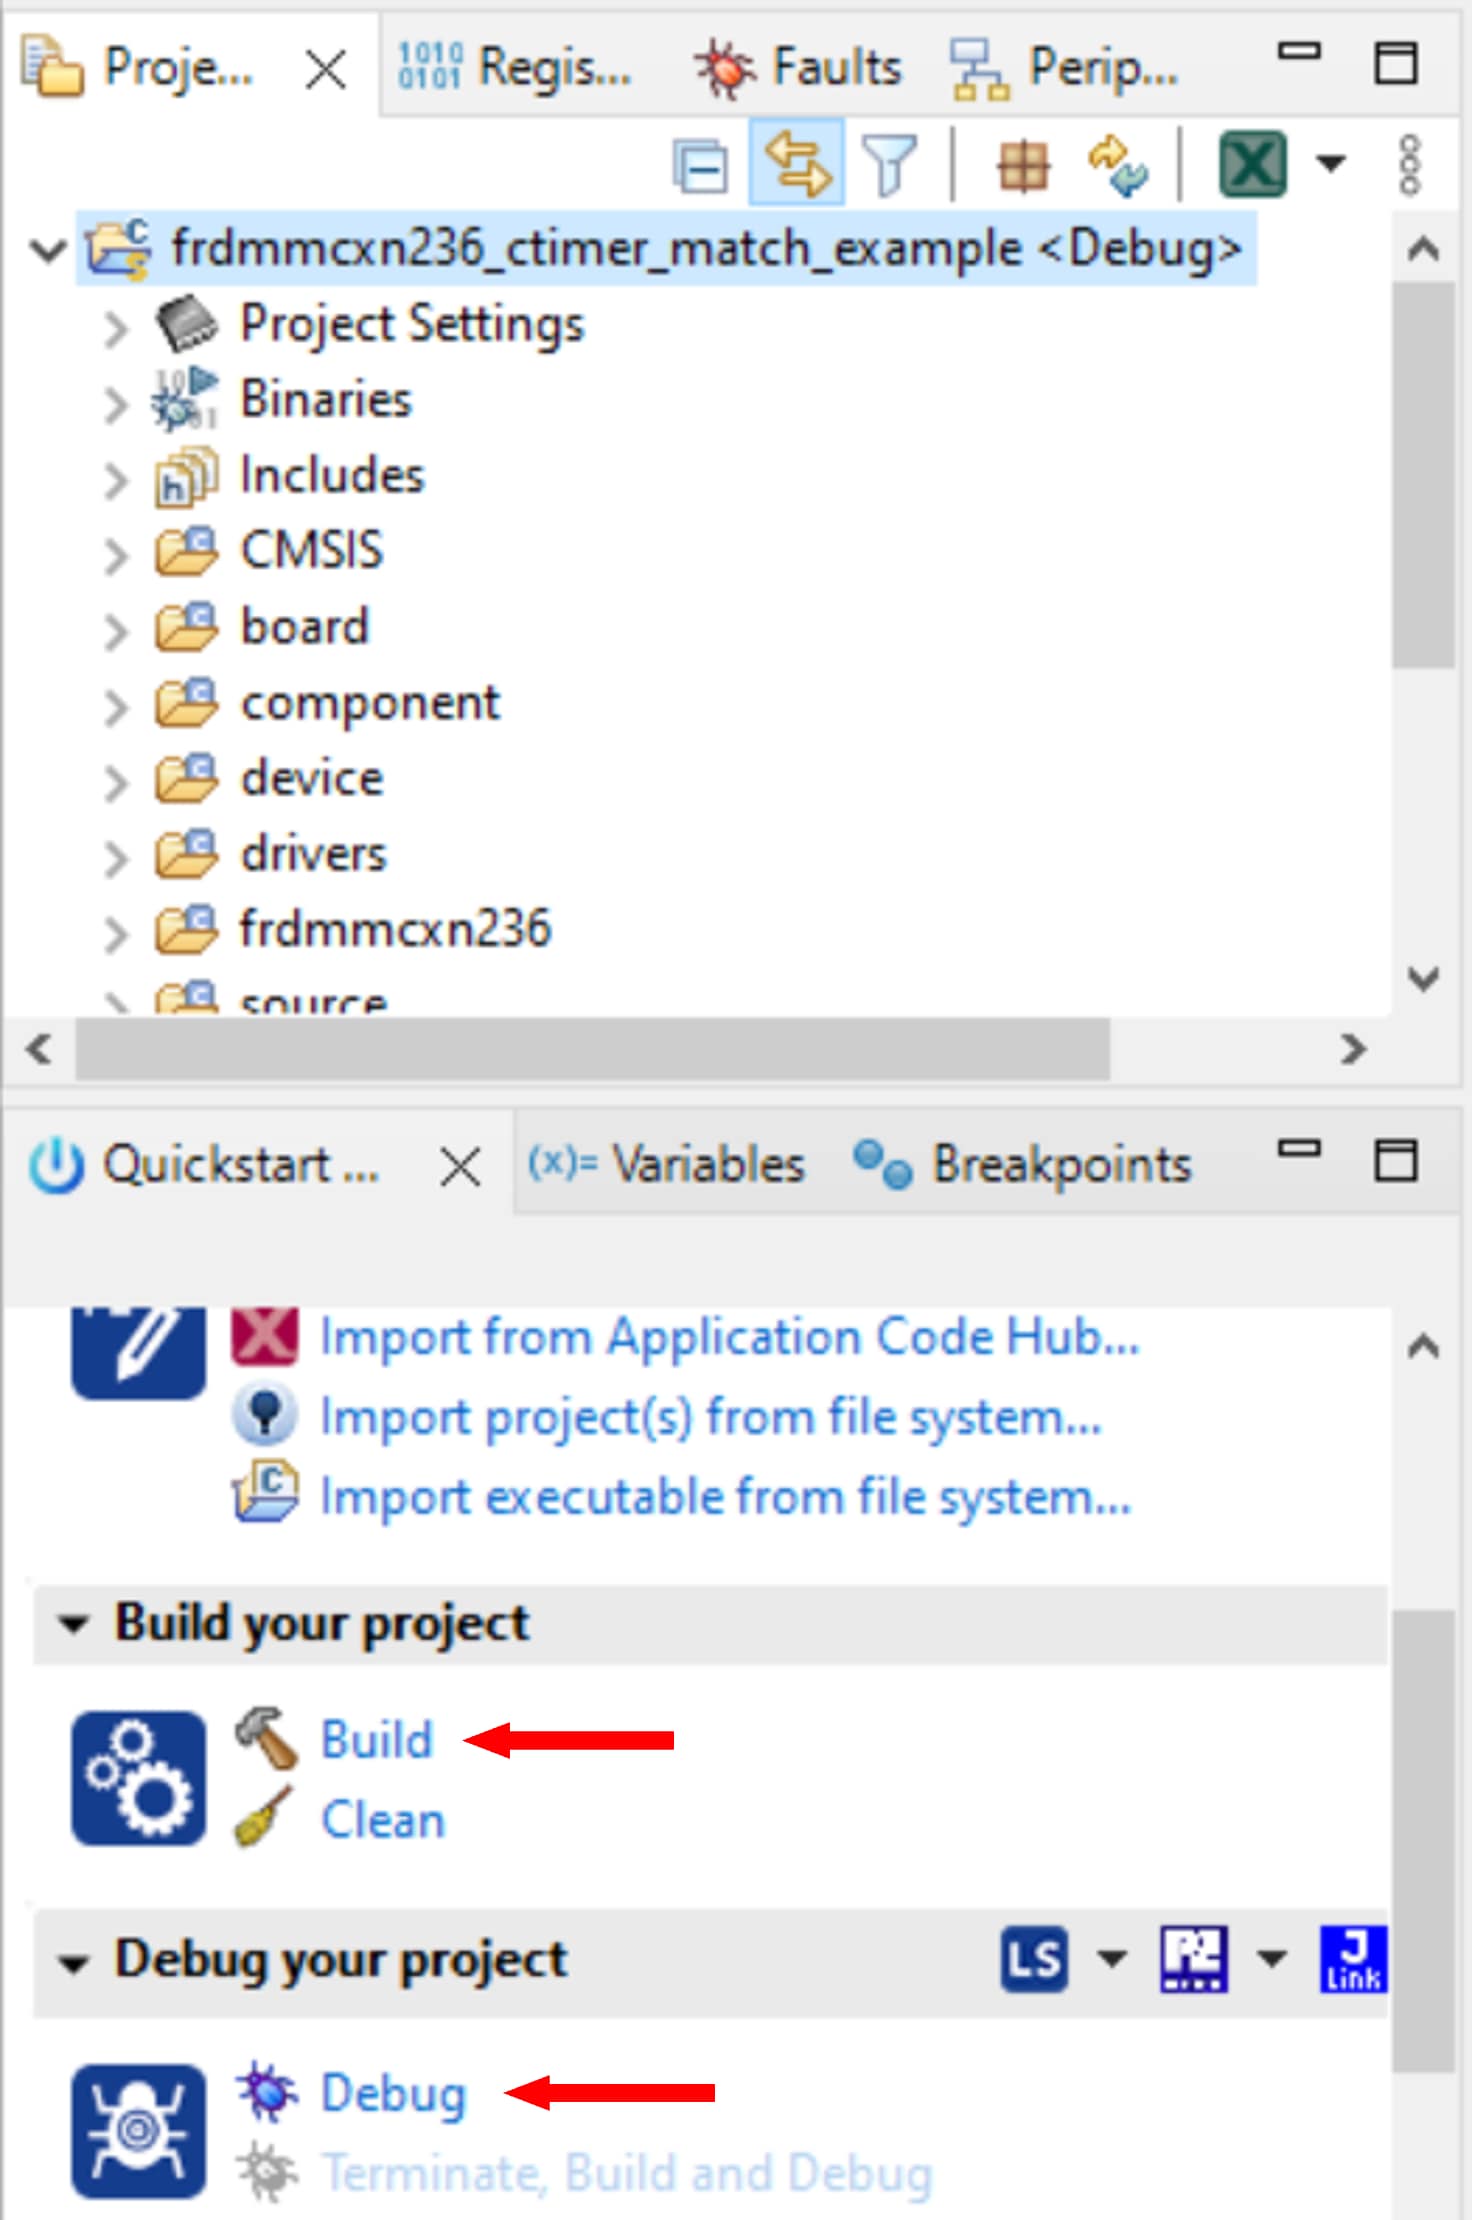Select the frdmmcxn236_ctimer_match_example project
This screenshot has width=1472, height=2220.
(x=705, y=248)
